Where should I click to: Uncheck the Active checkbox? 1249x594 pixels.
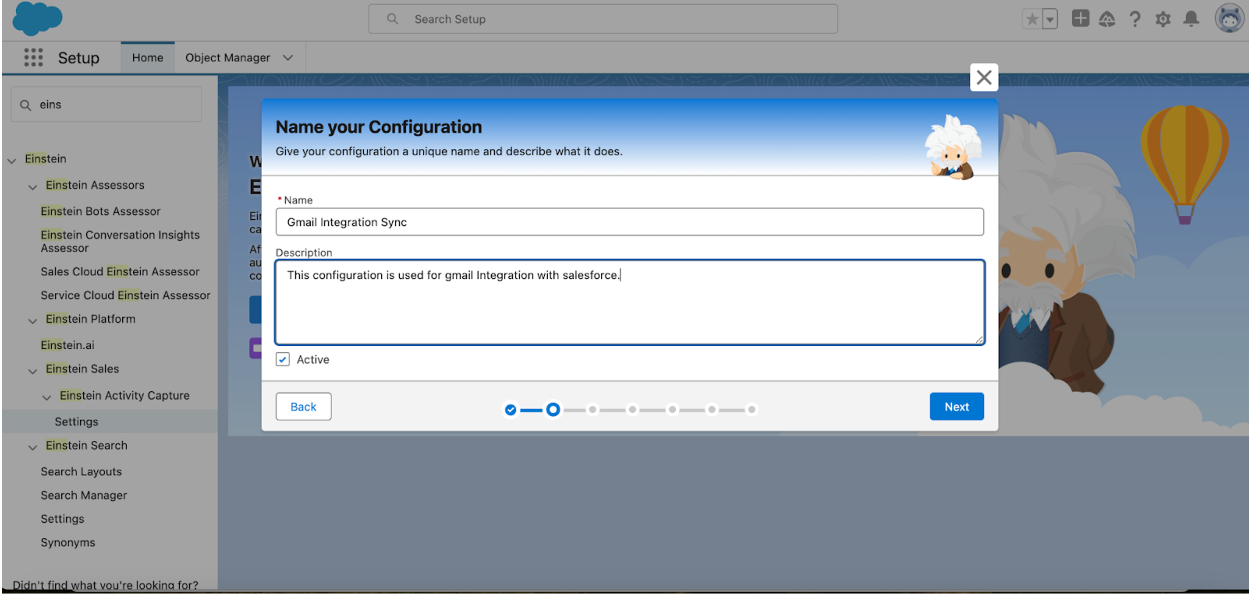[x=283, y=359]
